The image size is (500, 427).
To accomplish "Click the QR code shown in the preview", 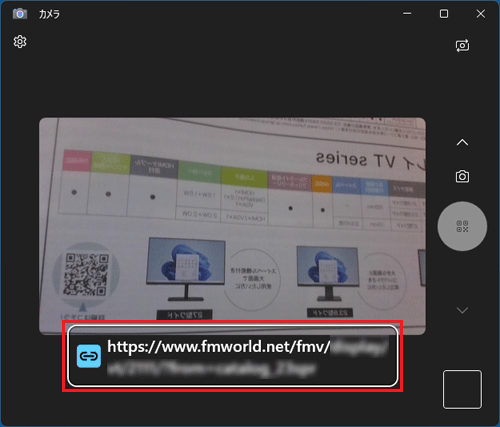I will (87, 275).
